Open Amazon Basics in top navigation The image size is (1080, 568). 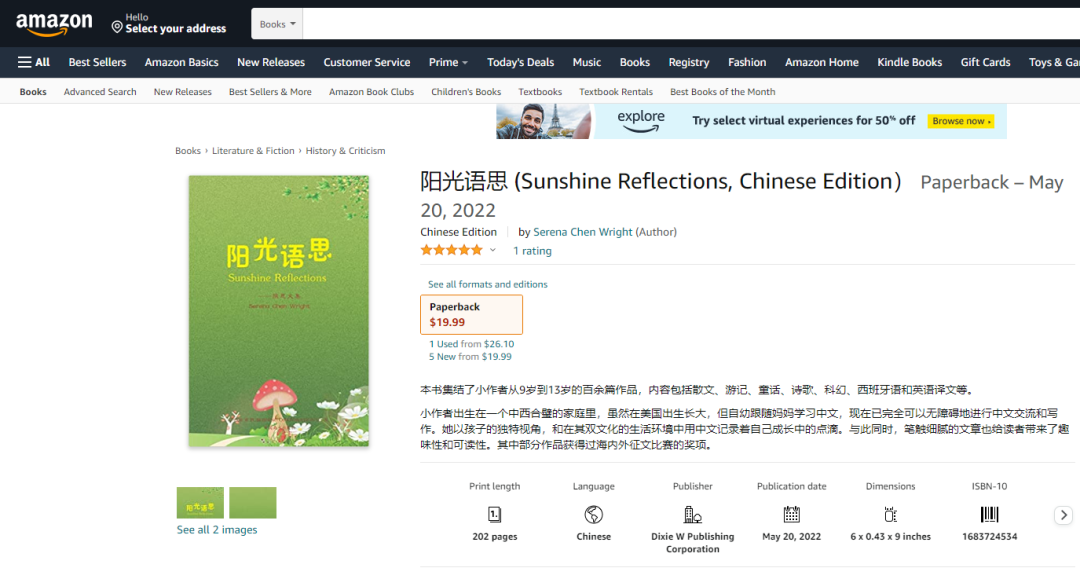pos(181,62)
